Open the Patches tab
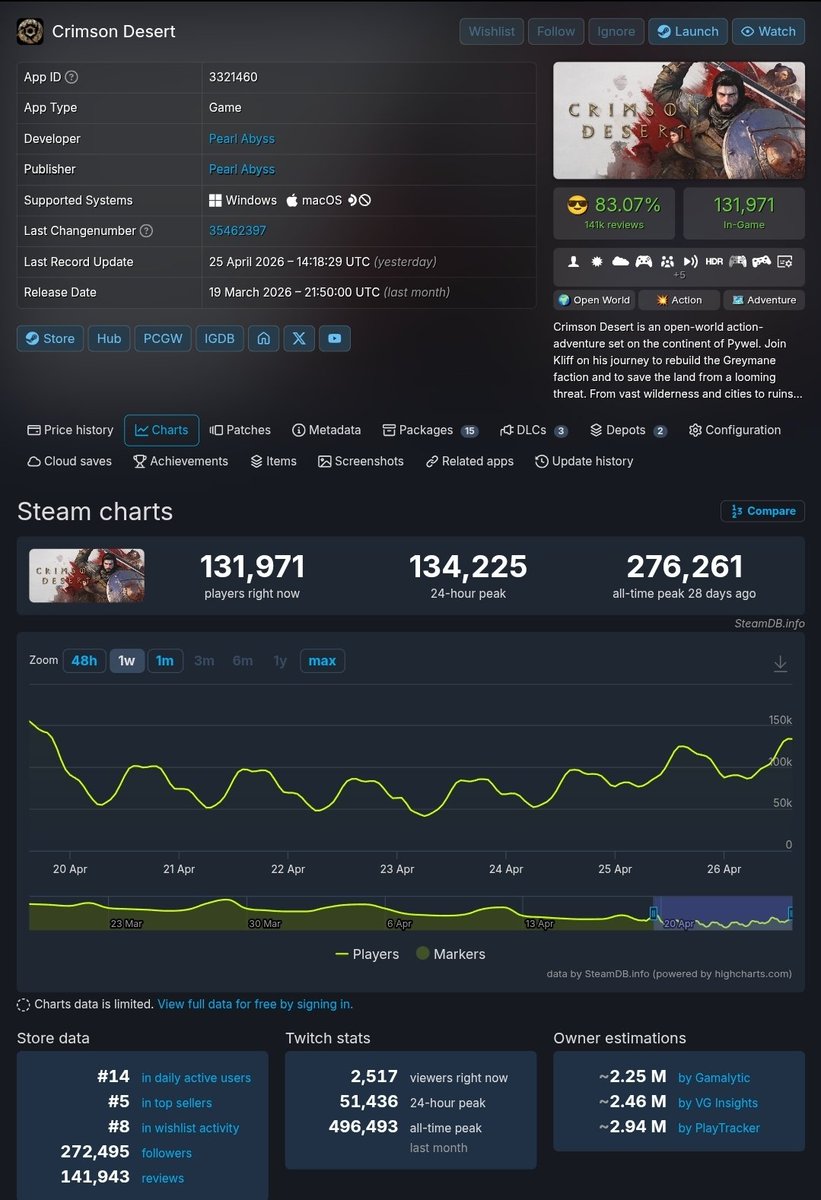This screenshot has height=1200, width=821. [240, 430]
